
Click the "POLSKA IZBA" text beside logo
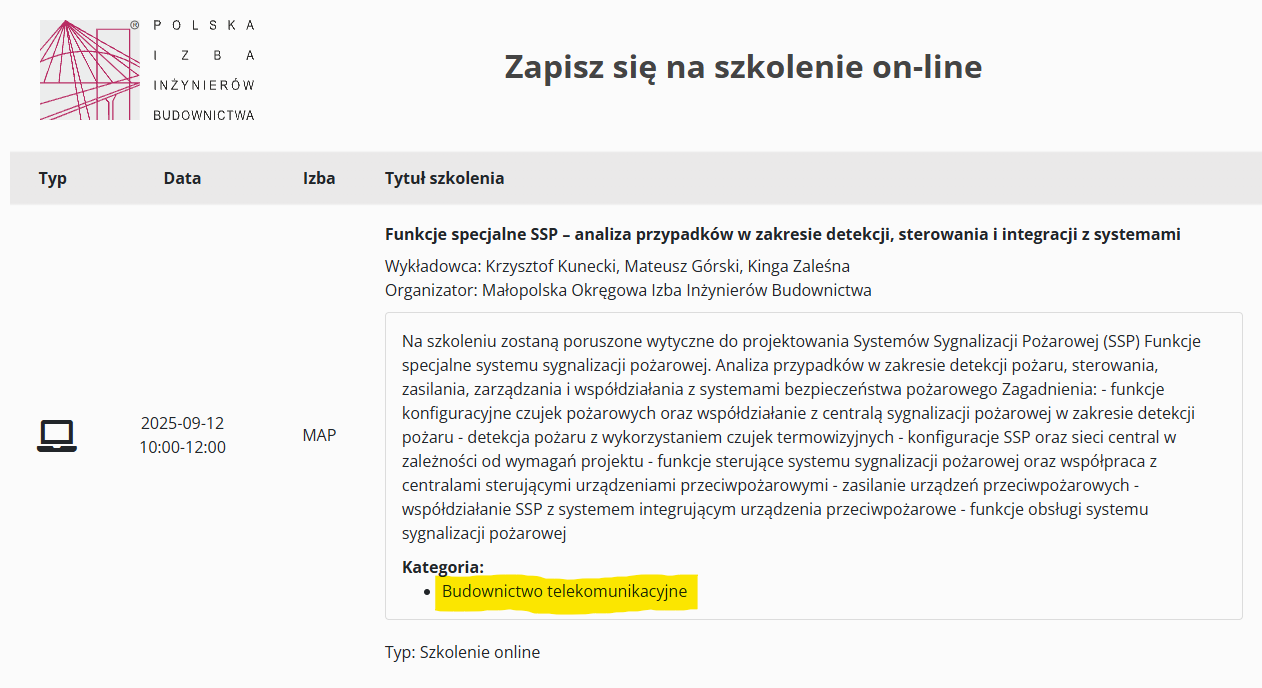tap(204, 40)
